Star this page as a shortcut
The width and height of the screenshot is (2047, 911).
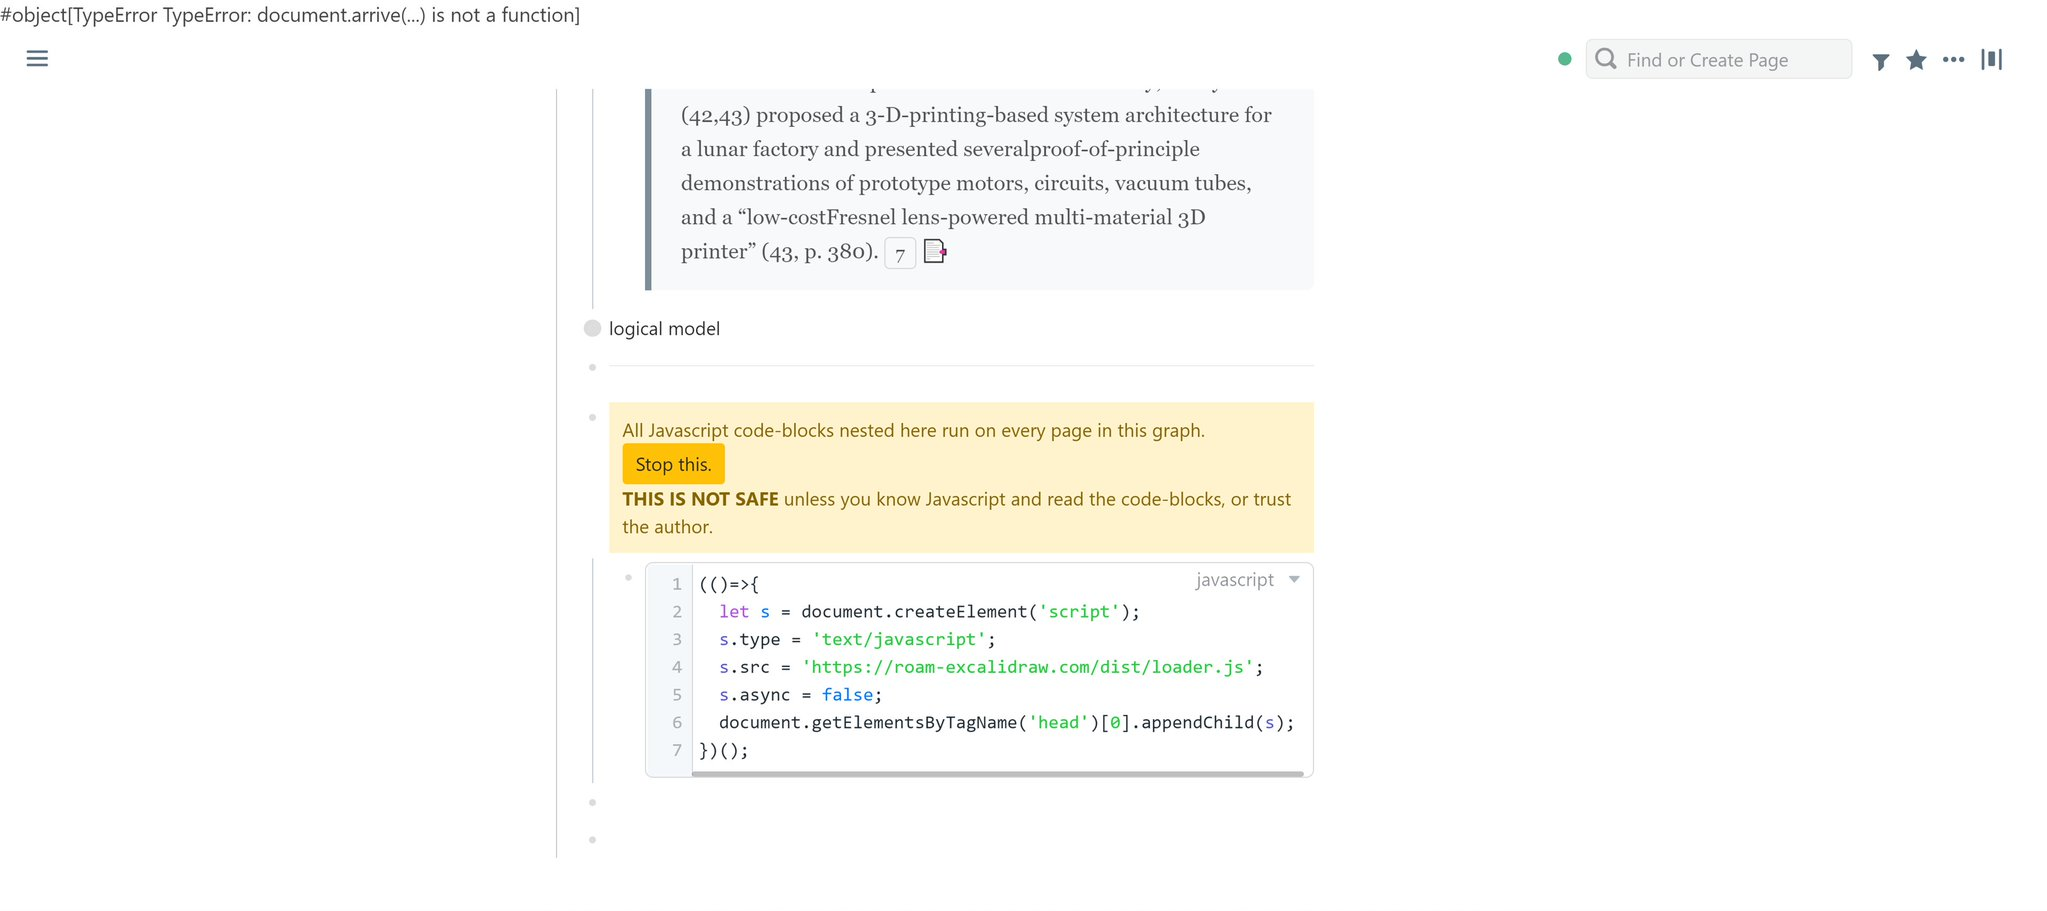(x=1916, y=60)
